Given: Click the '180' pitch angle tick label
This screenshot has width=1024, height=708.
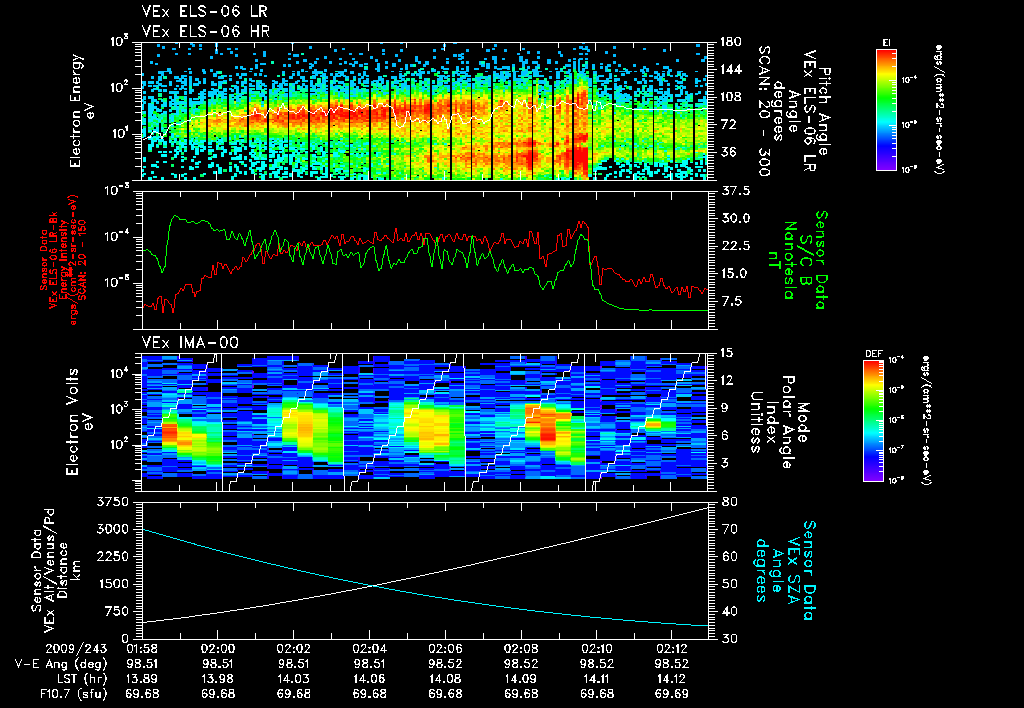Looking at the screenshot, I should pyautogui.click(x=730, y=42).
